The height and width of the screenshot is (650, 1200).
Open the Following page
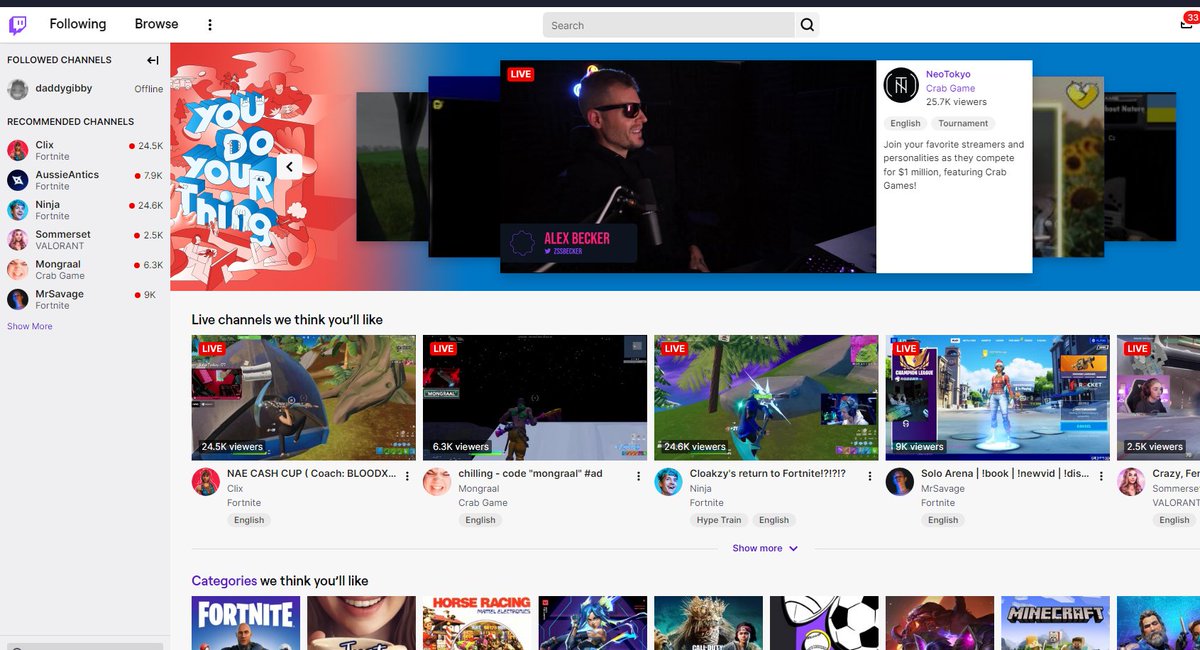[x=78, y=23]
